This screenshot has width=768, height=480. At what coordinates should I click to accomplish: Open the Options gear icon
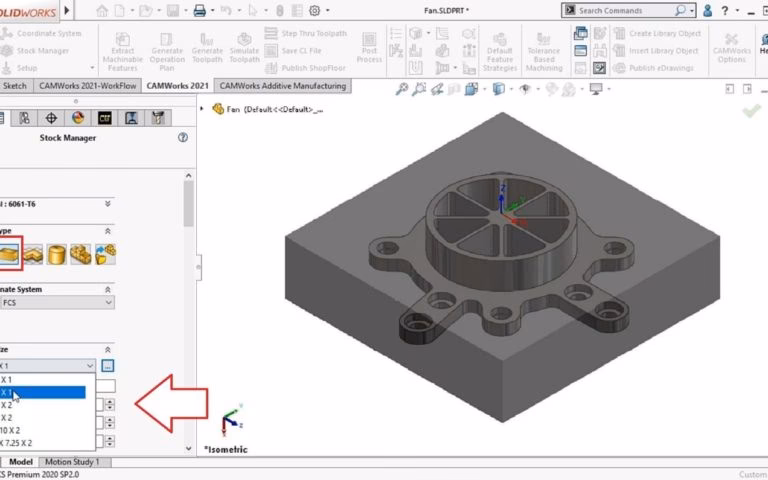click(x=314, y=10)
